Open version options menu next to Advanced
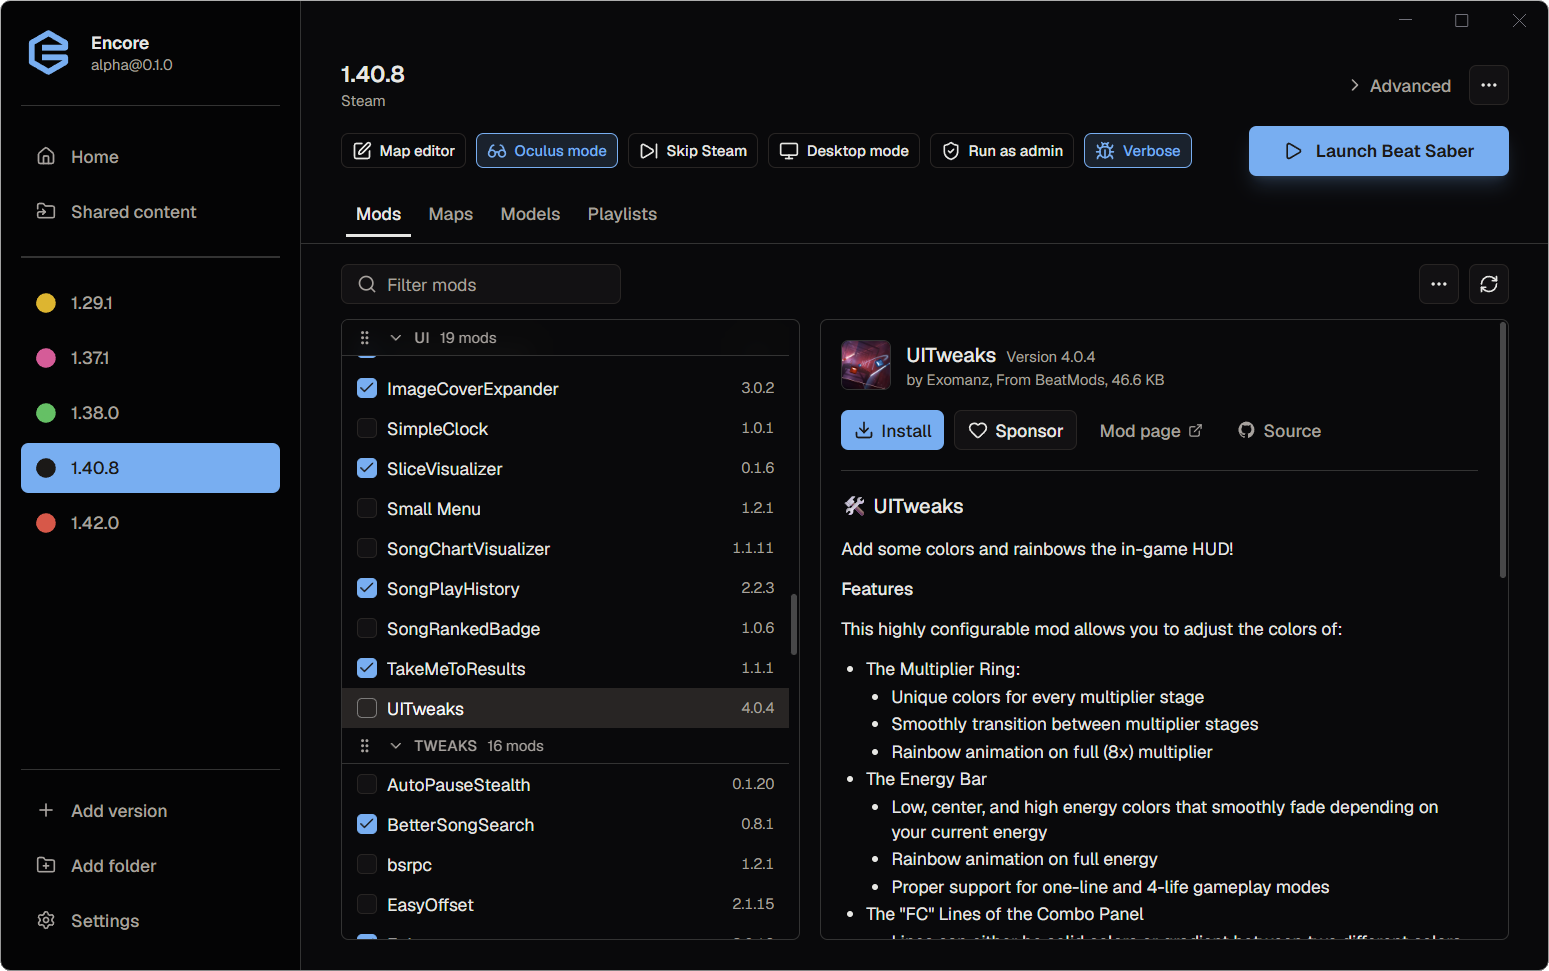Viewport: 1549px width, 971px height. click(x=1489, y=85)
